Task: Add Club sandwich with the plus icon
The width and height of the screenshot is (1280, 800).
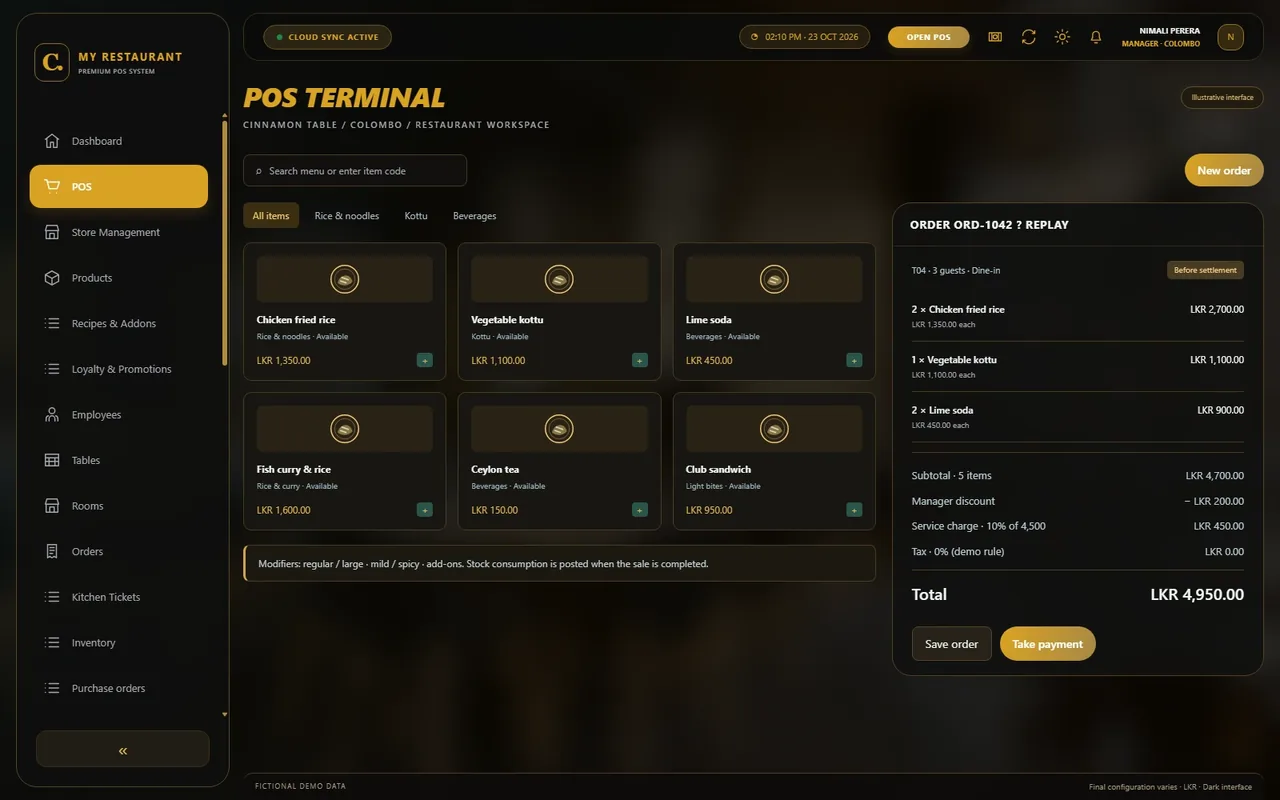Action: coord(854,510)
